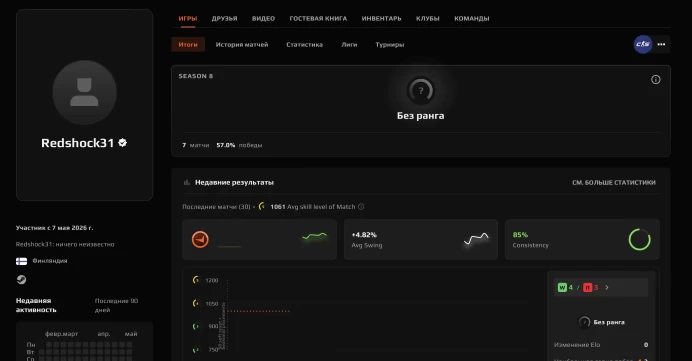Open the Команды tab
The width and height of the screenshot is (692, 361).
472,19
